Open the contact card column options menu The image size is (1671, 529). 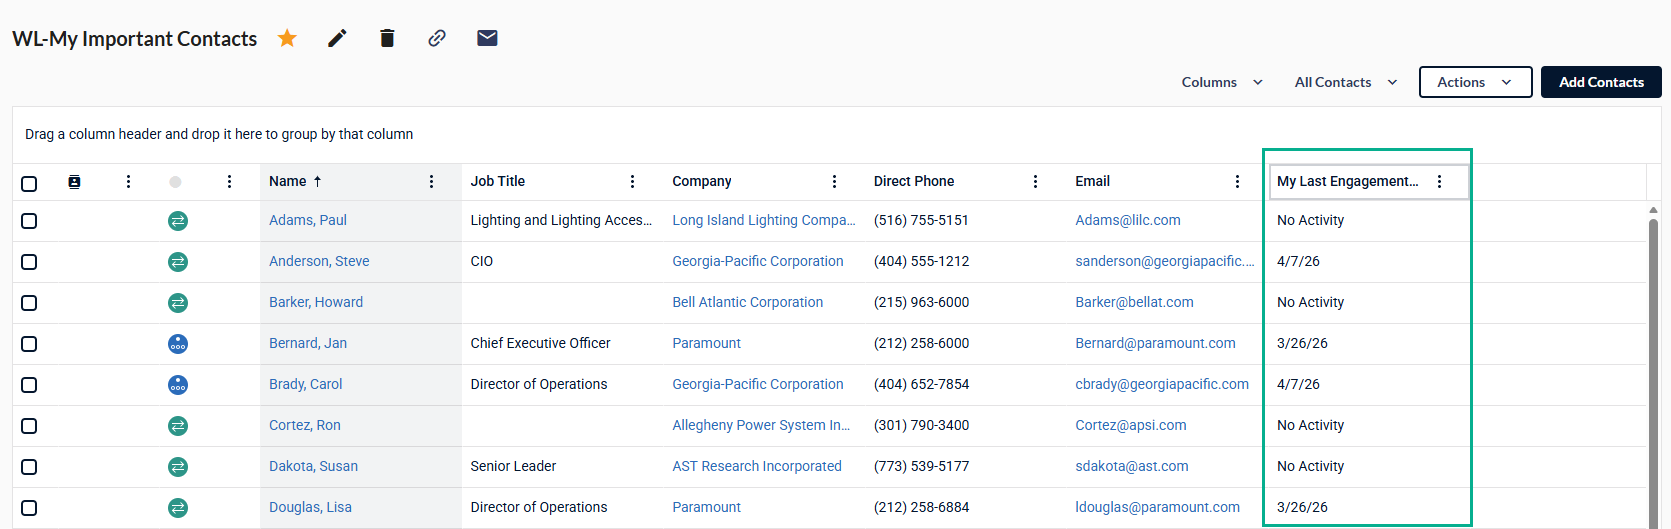pos(128,181)
